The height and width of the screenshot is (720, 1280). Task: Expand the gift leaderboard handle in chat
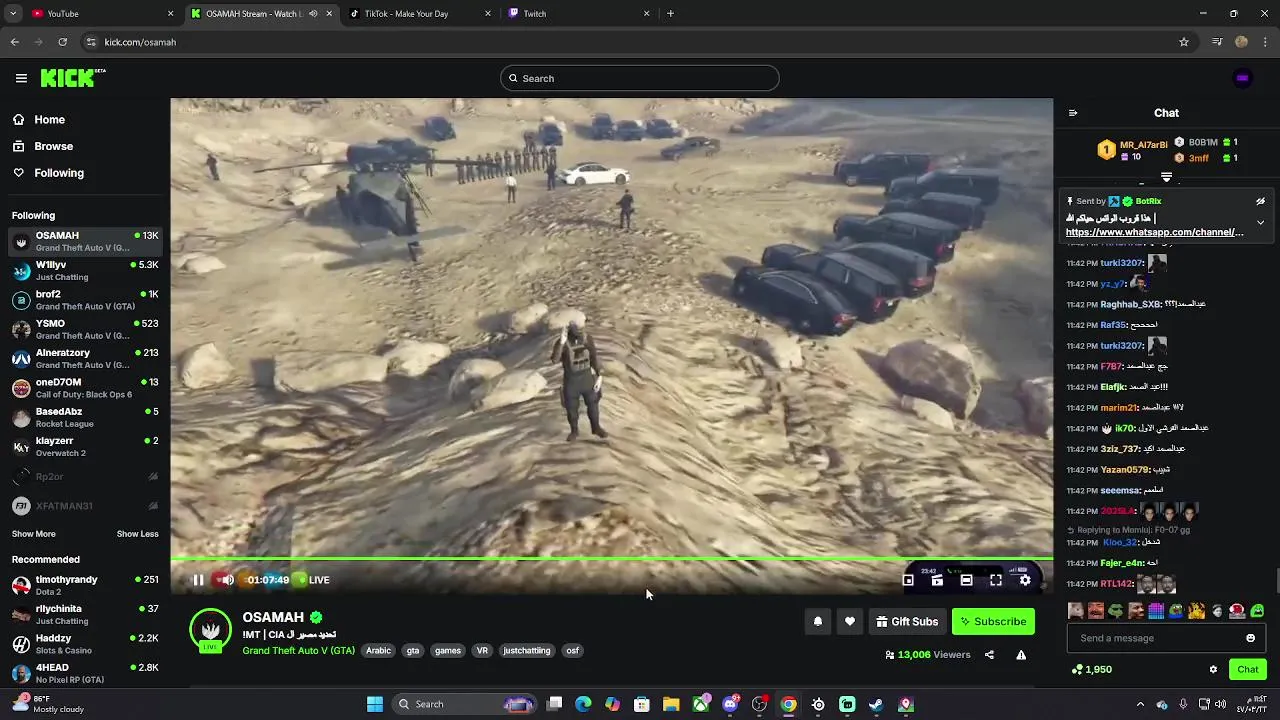1166,177
